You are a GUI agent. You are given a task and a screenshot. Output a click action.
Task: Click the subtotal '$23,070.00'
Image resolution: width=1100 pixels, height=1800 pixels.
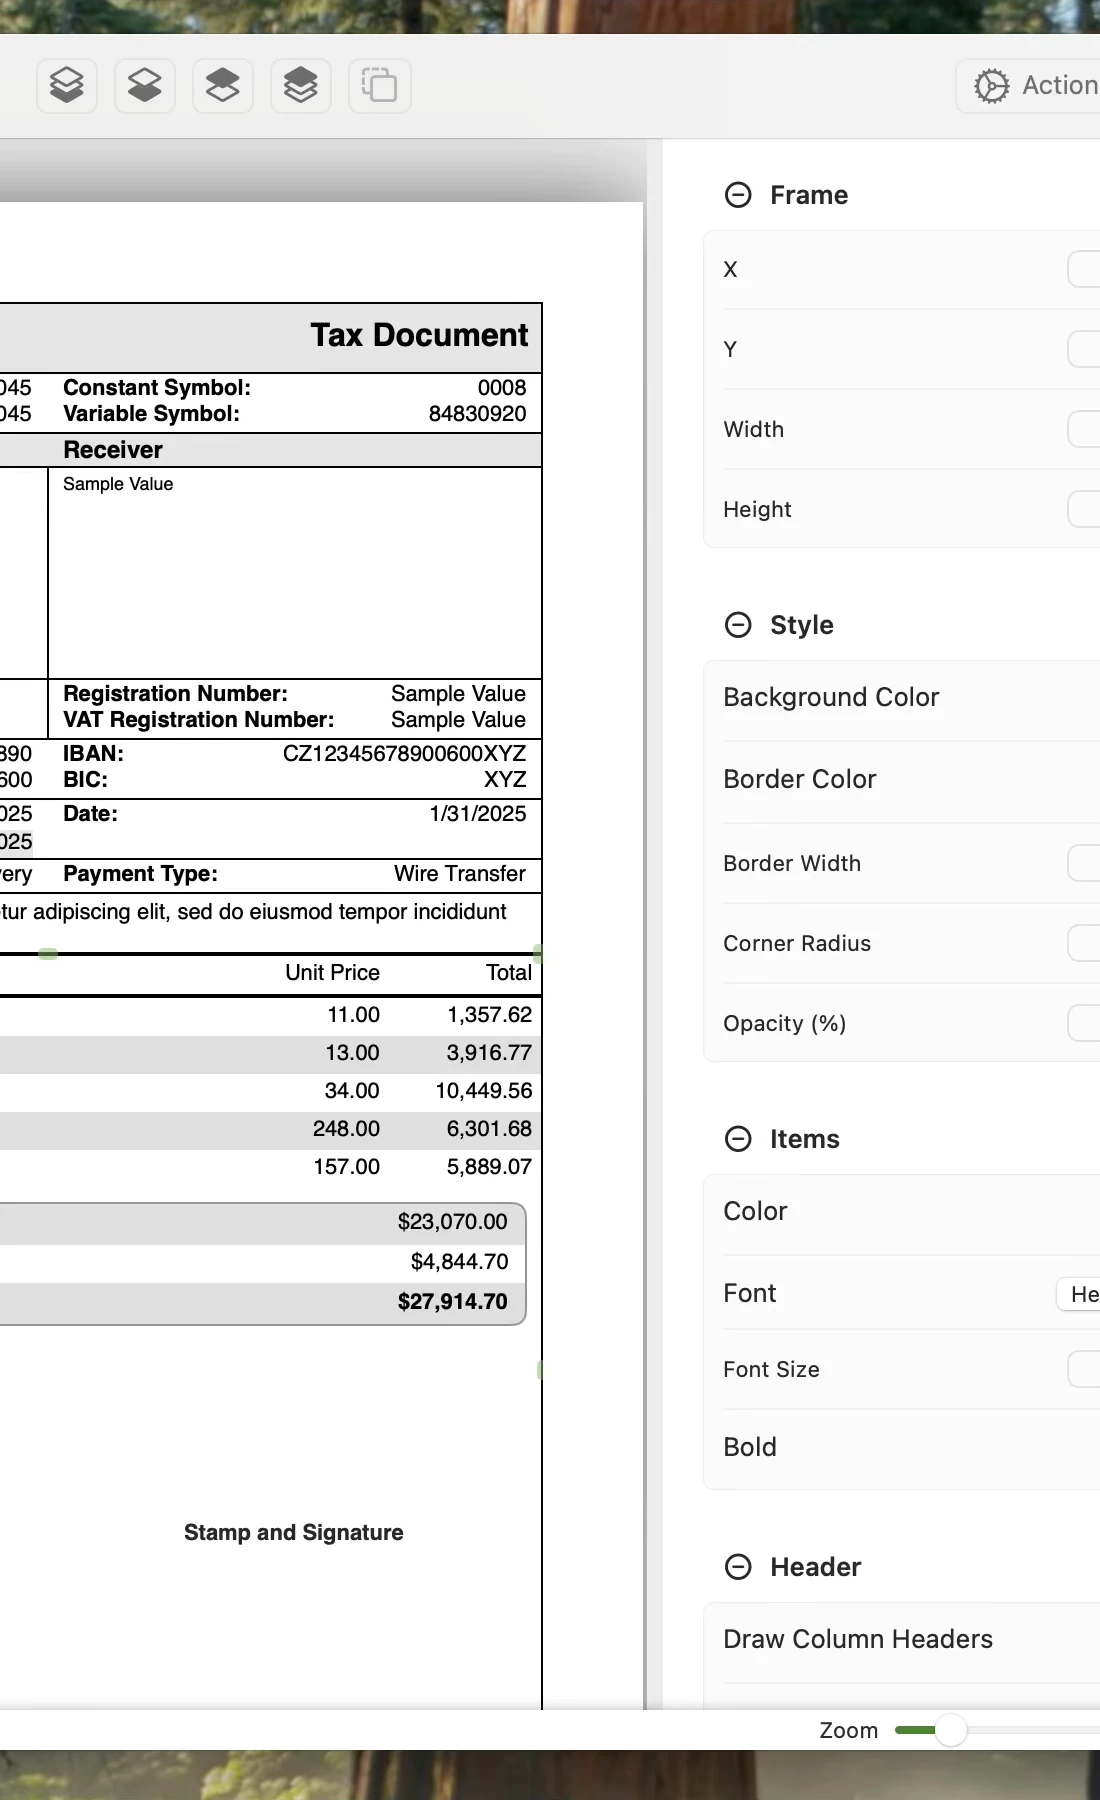point(452,1222)
